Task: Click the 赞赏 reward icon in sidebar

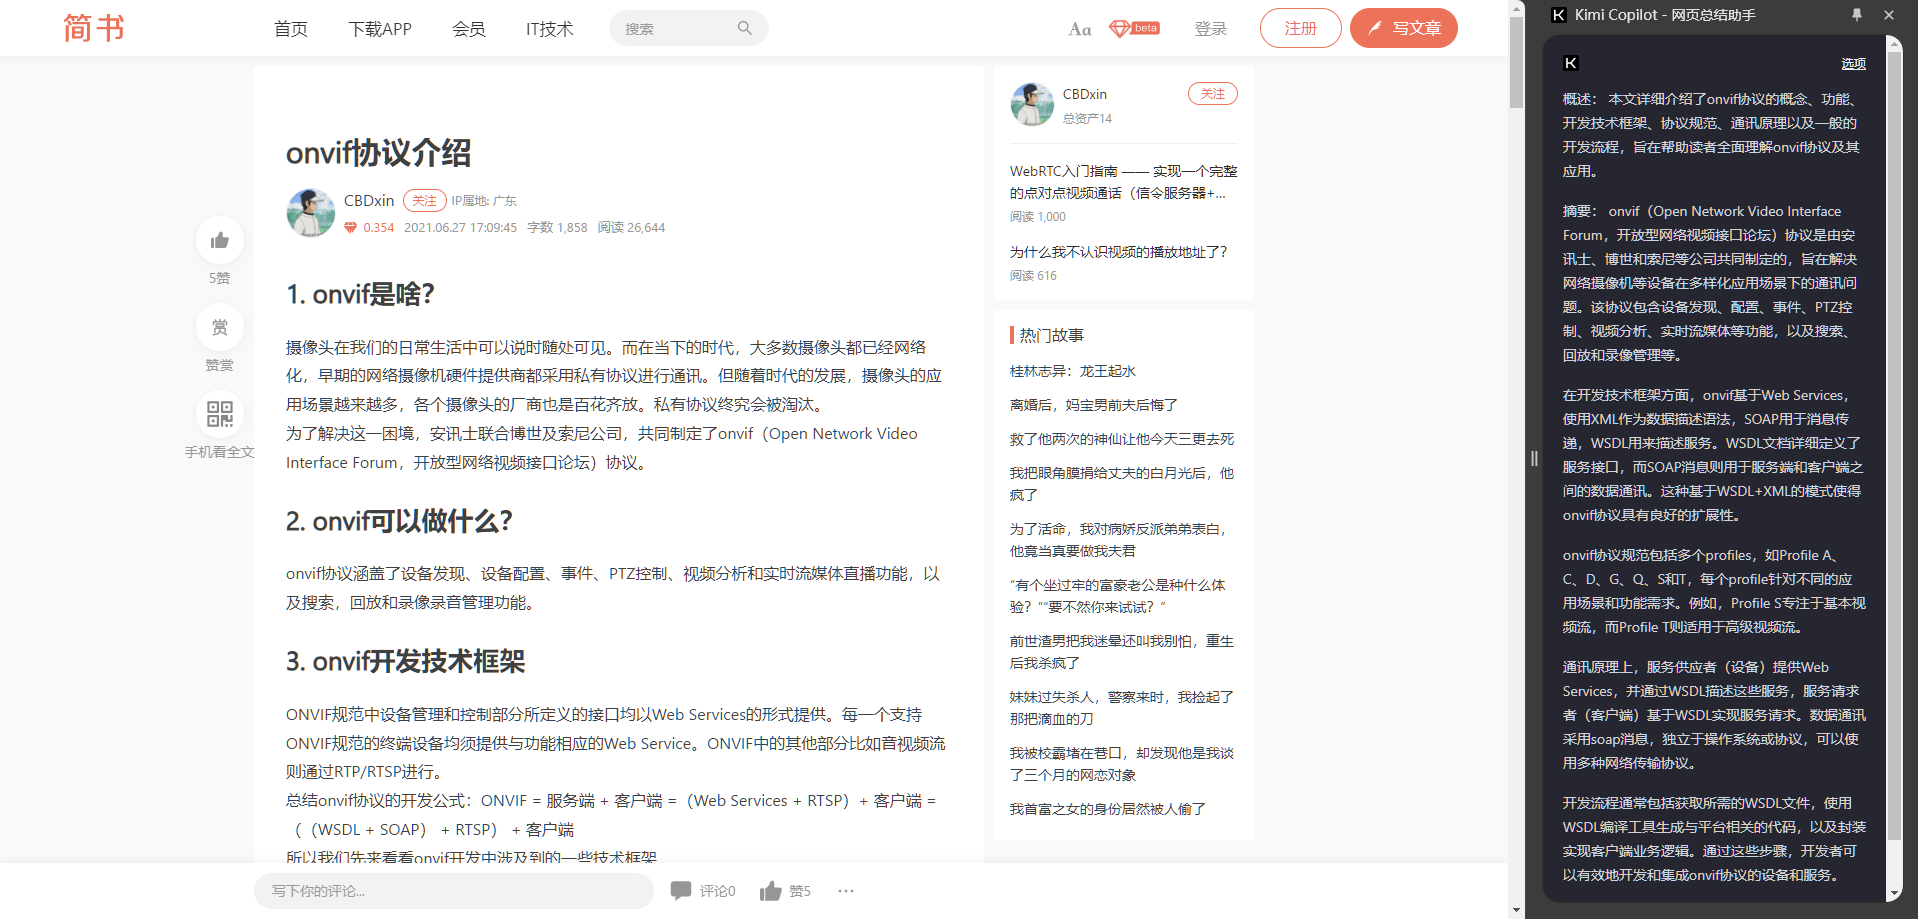Action: click(219, 327)
